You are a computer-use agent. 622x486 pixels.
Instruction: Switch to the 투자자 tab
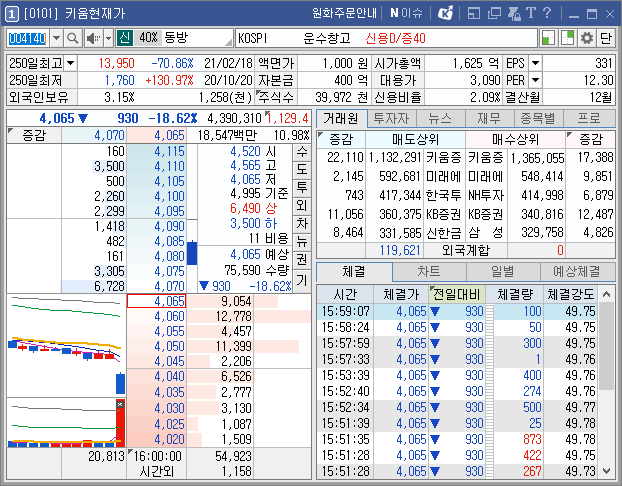[x=392, y=119]
